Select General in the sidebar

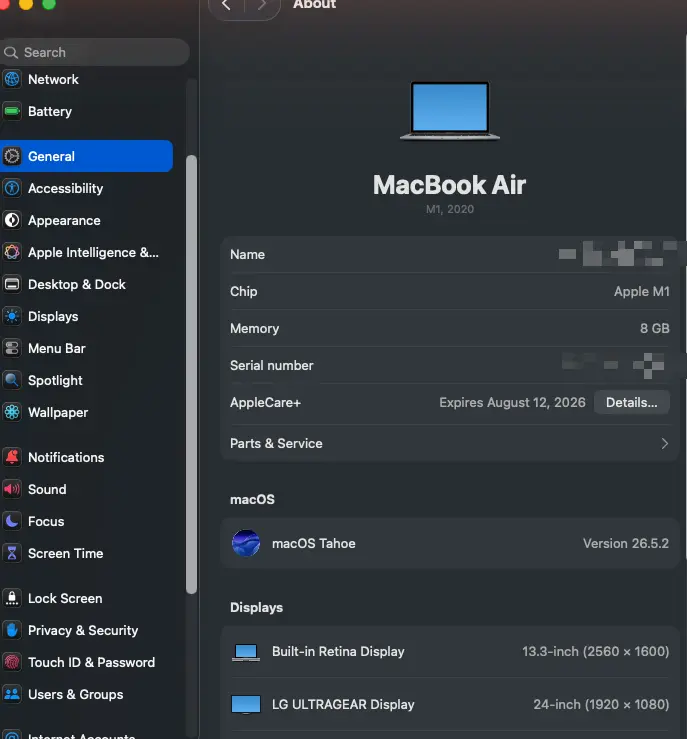[x=87, y=156]
